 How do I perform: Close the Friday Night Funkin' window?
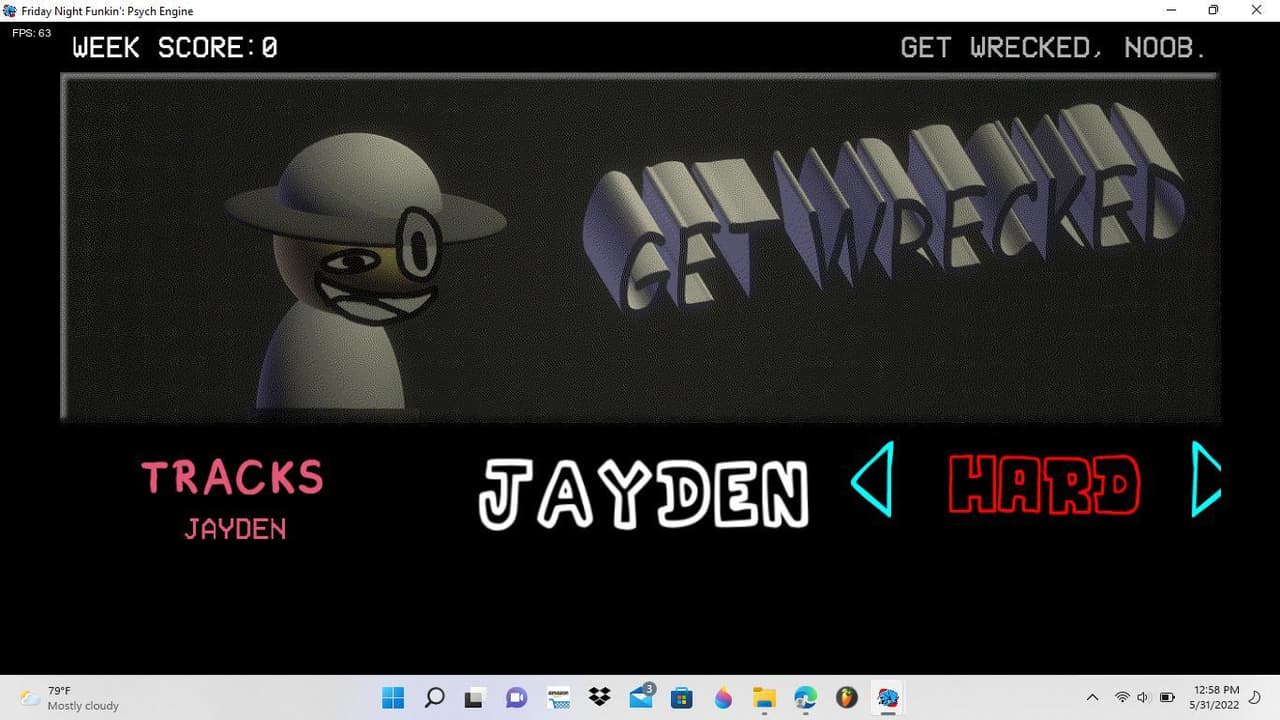[1257, 10]
